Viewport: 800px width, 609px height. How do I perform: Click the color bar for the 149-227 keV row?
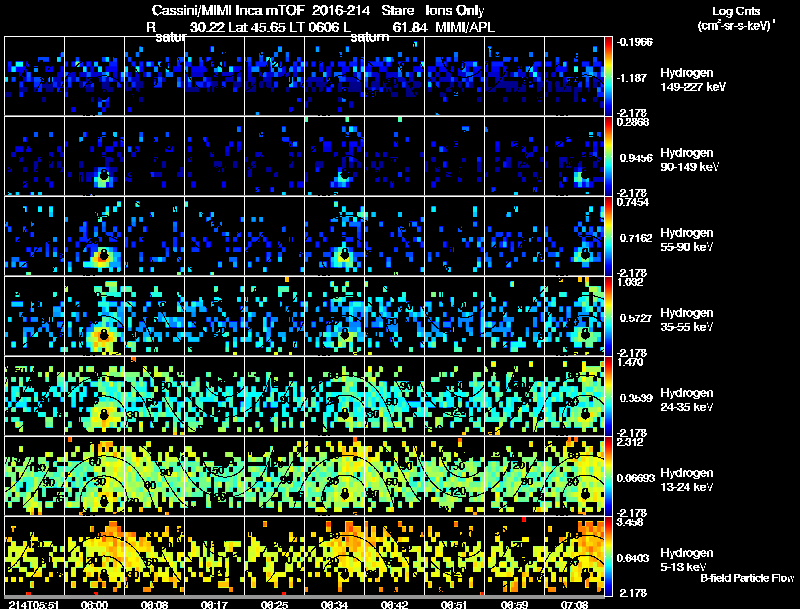[608, 76]
